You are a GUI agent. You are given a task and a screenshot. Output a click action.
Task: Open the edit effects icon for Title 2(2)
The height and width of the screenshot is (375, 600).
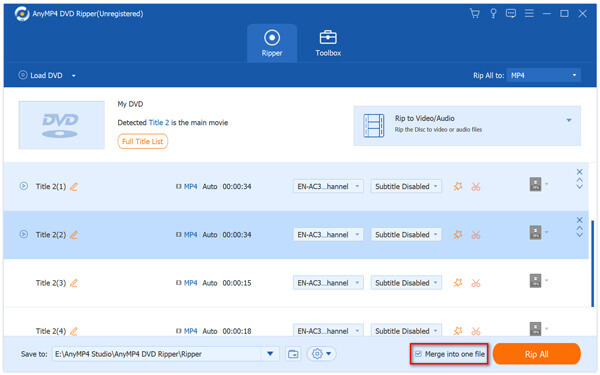(x=458, y=235)
